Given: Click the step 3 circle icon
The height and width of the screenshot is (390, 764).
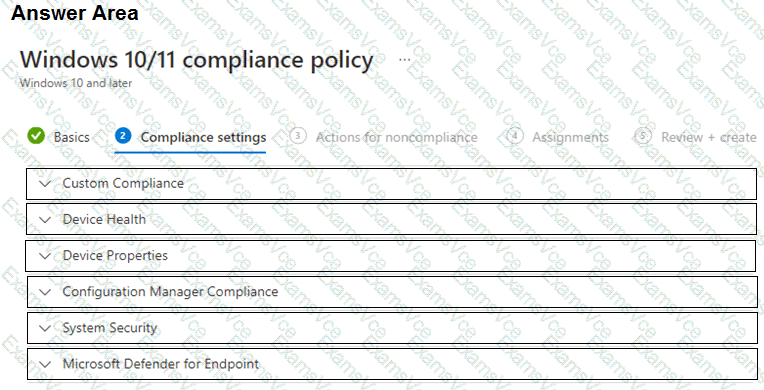Looking at the screenshot, I should [x=298, y=136].
